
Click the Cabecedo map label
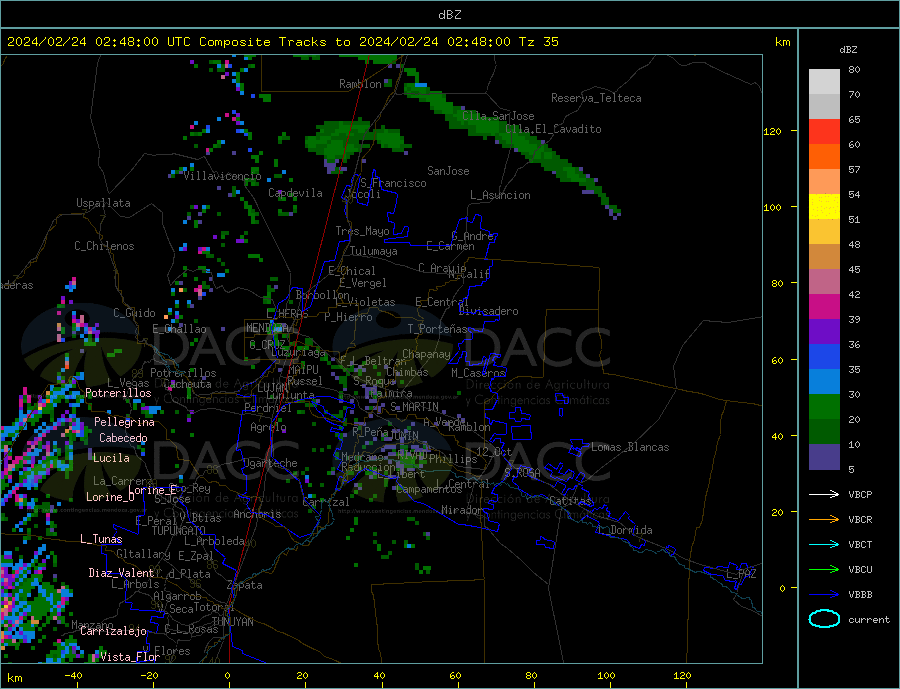(x=123, y=438)
